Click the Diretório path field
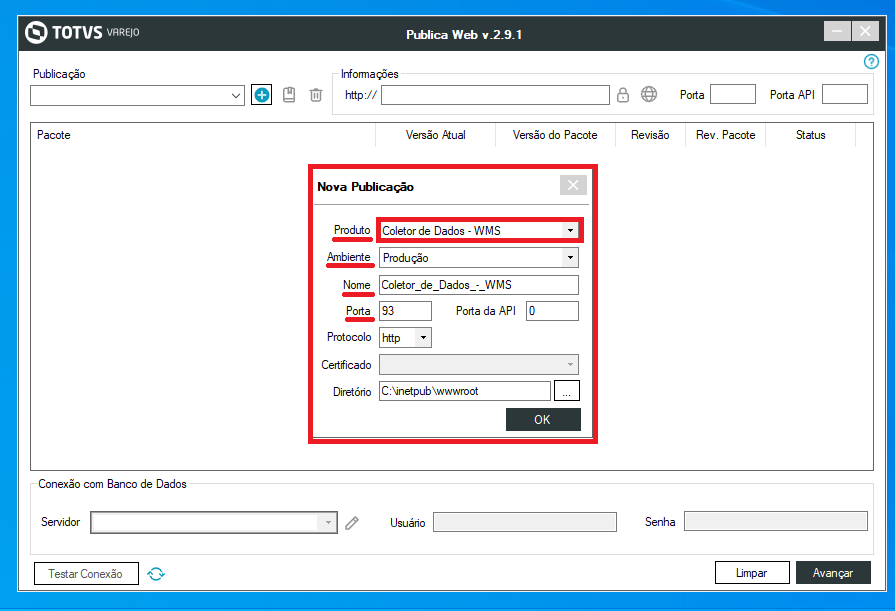This screenshot has width=895, height=611. point(465,391)
